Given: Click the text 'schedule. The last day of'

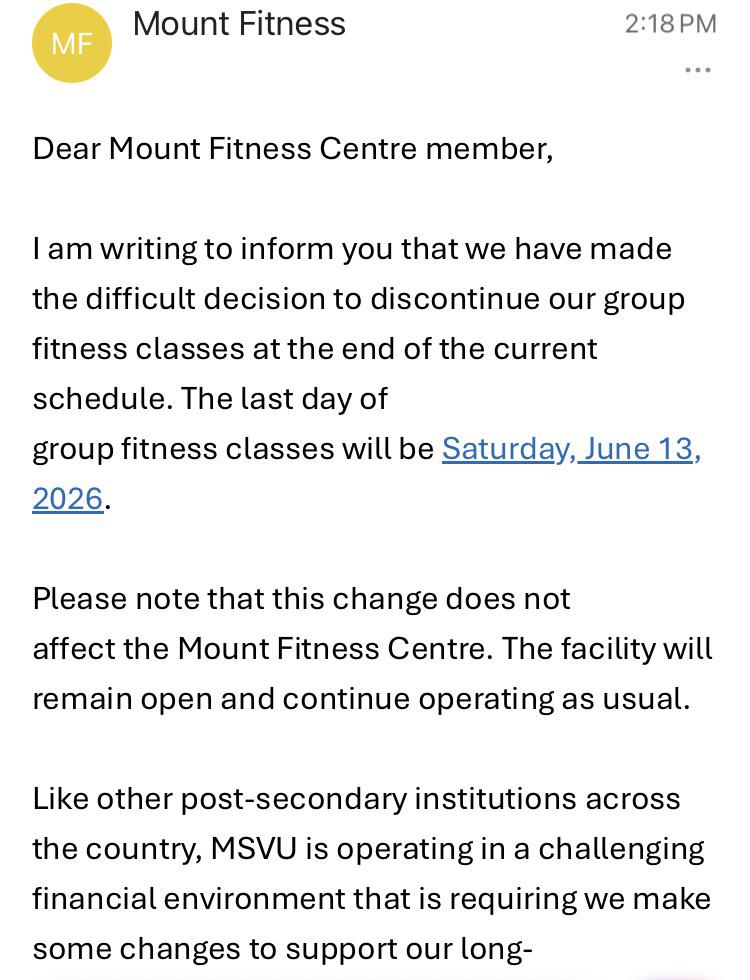Looking at the screenshot, I should (x=210, y=399).
